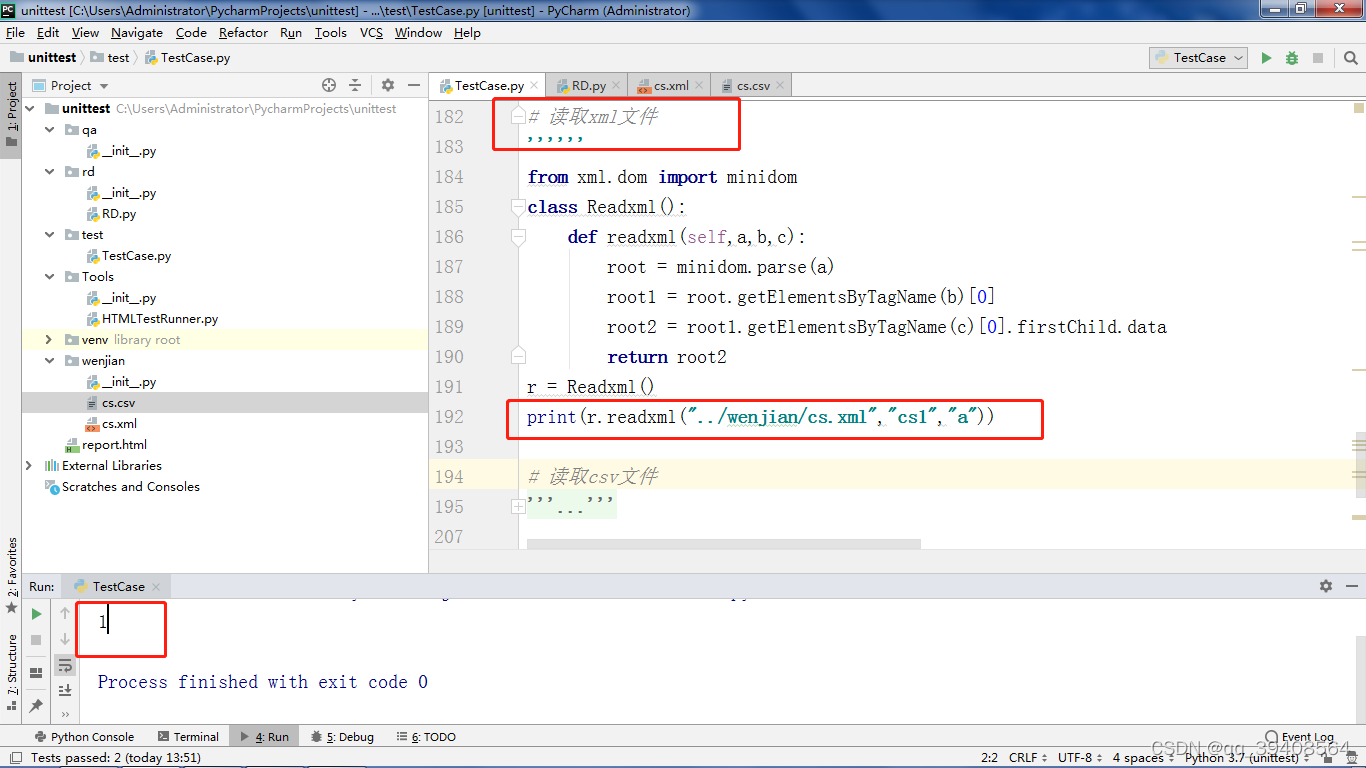Open the Terminal tool window
This screenshot has width=1366, height=768.
187,737
